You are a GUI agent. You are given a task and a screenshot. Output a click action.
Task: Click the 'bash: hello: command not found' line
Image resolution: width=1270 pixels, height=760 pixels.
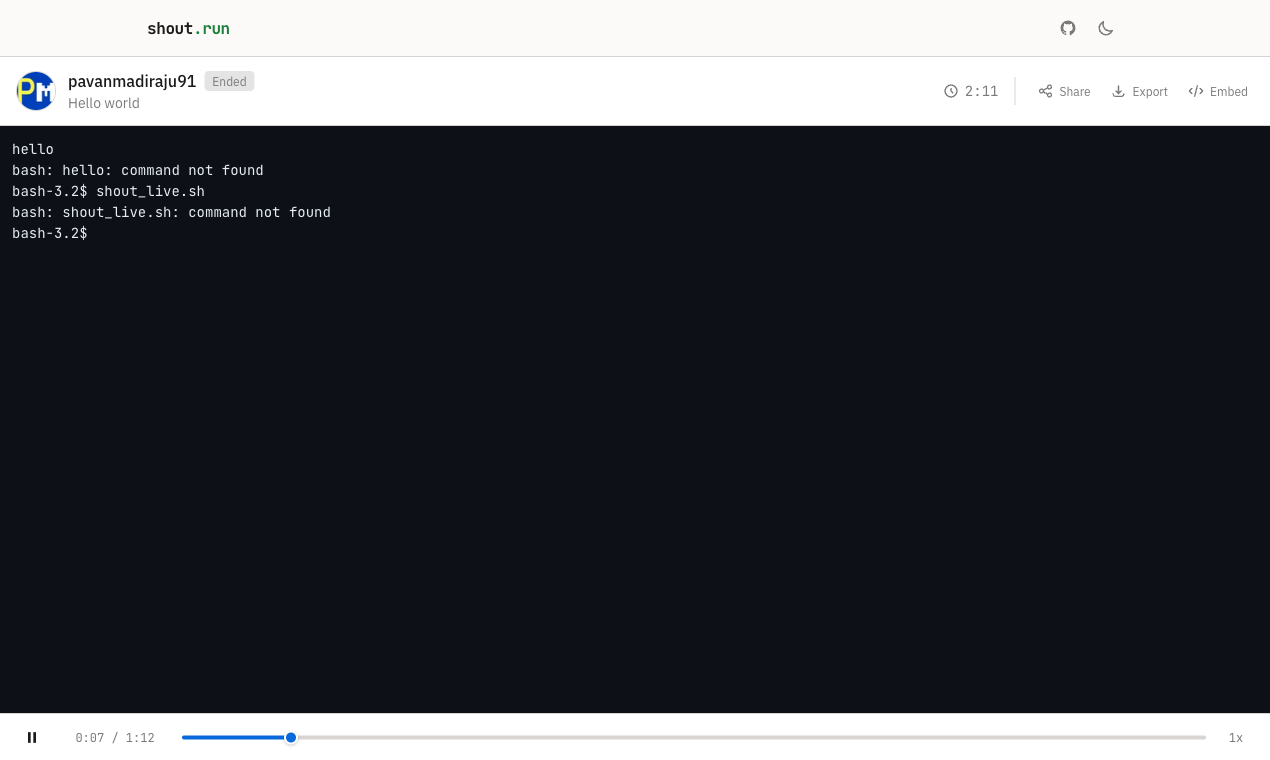138,170
